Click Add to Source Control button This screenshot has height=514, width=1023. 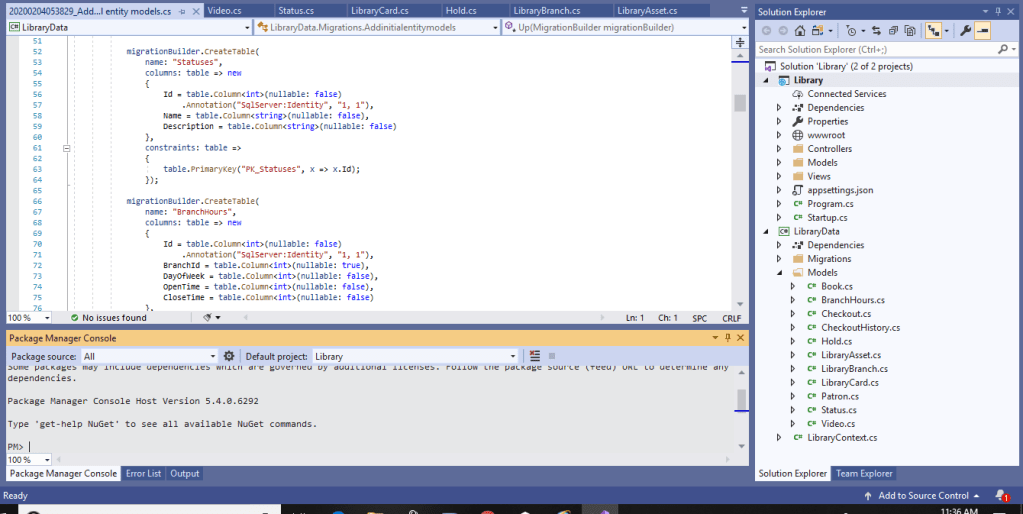[922, 495]
